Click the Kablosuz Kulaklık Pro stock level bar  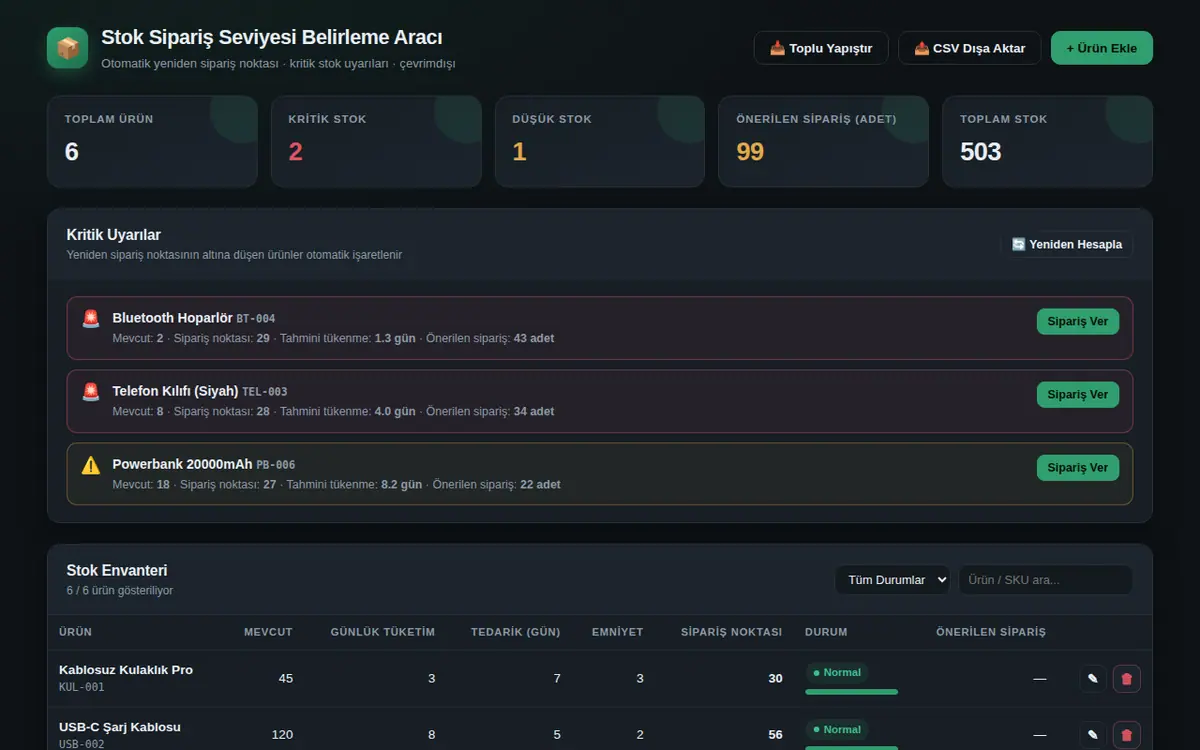click(x=852, y=692)
